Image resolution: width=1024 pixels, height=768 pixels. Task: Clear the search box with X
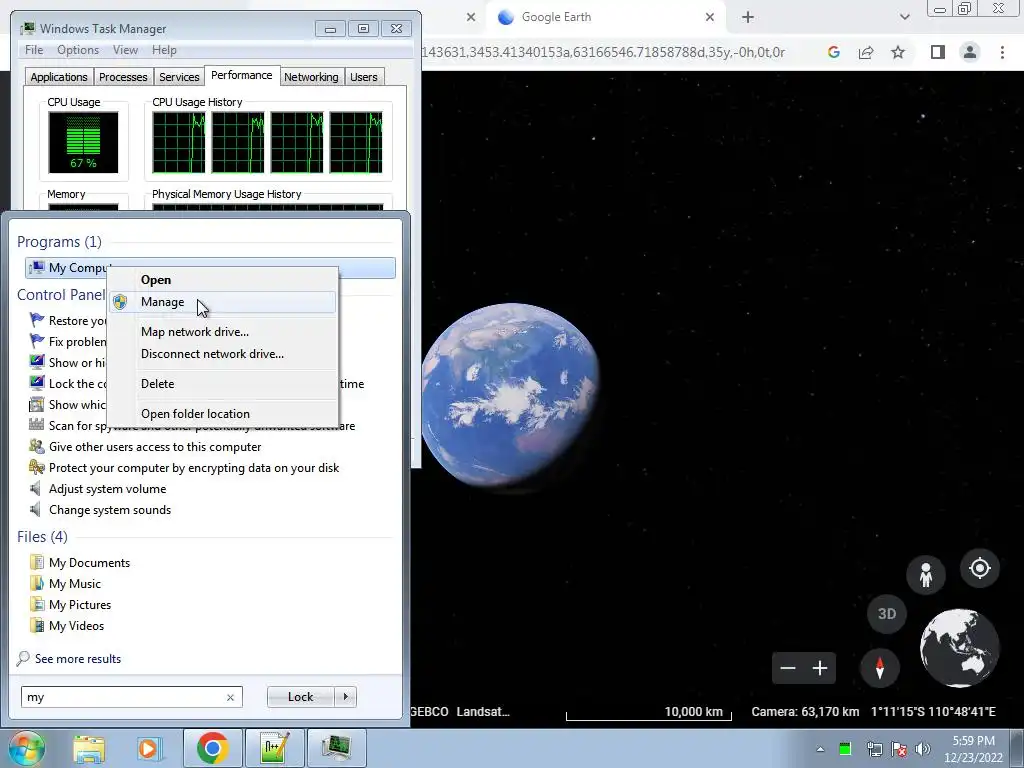[x=231, y=697]
